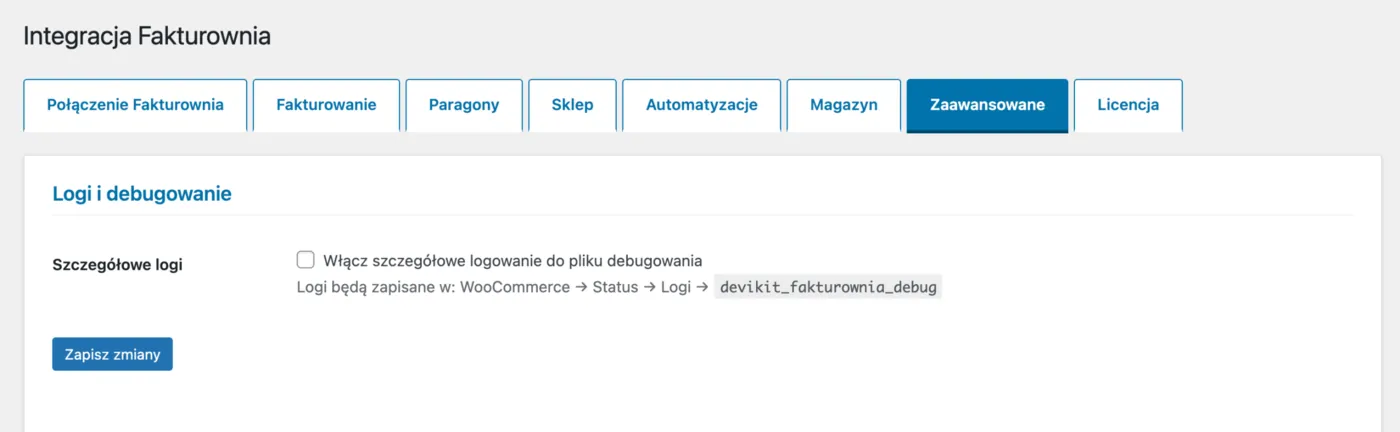Open the Automatyzacje tab

(702, 105)
